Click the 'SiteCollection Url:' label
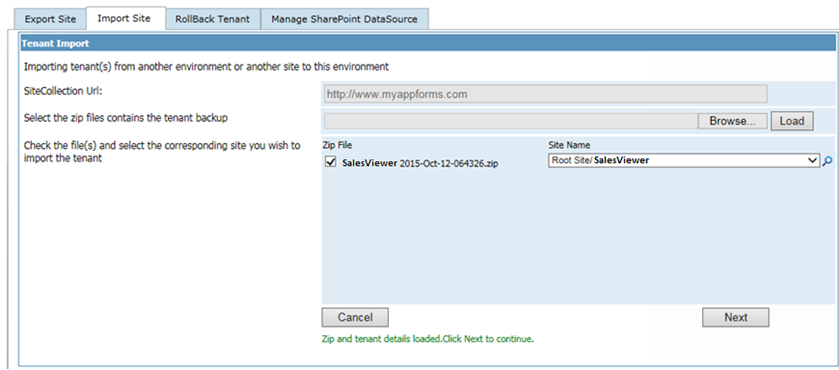This screenshot has height=370, width=839. coord(63,90)
